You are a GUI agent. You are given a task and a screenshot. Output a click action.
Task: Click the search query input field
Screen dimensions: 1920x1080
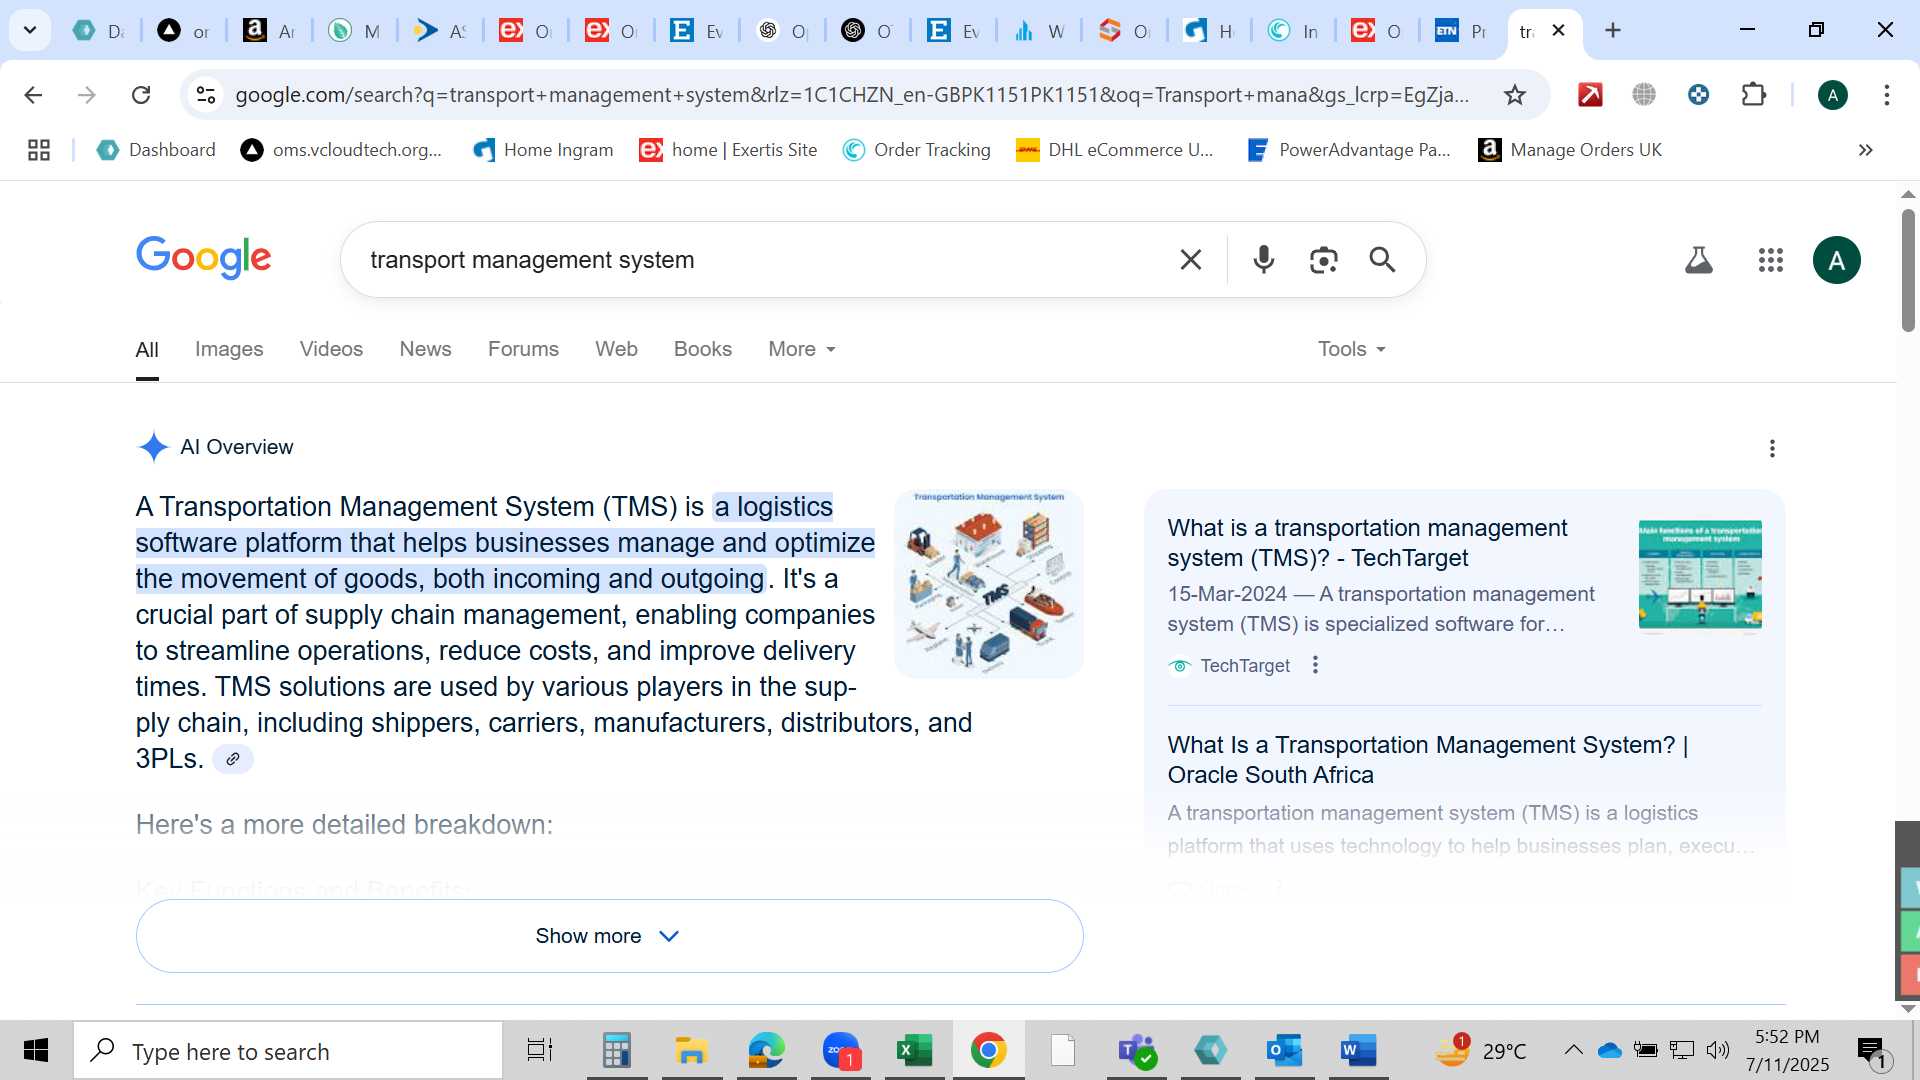pyautogui.click(x=760, y=260)
